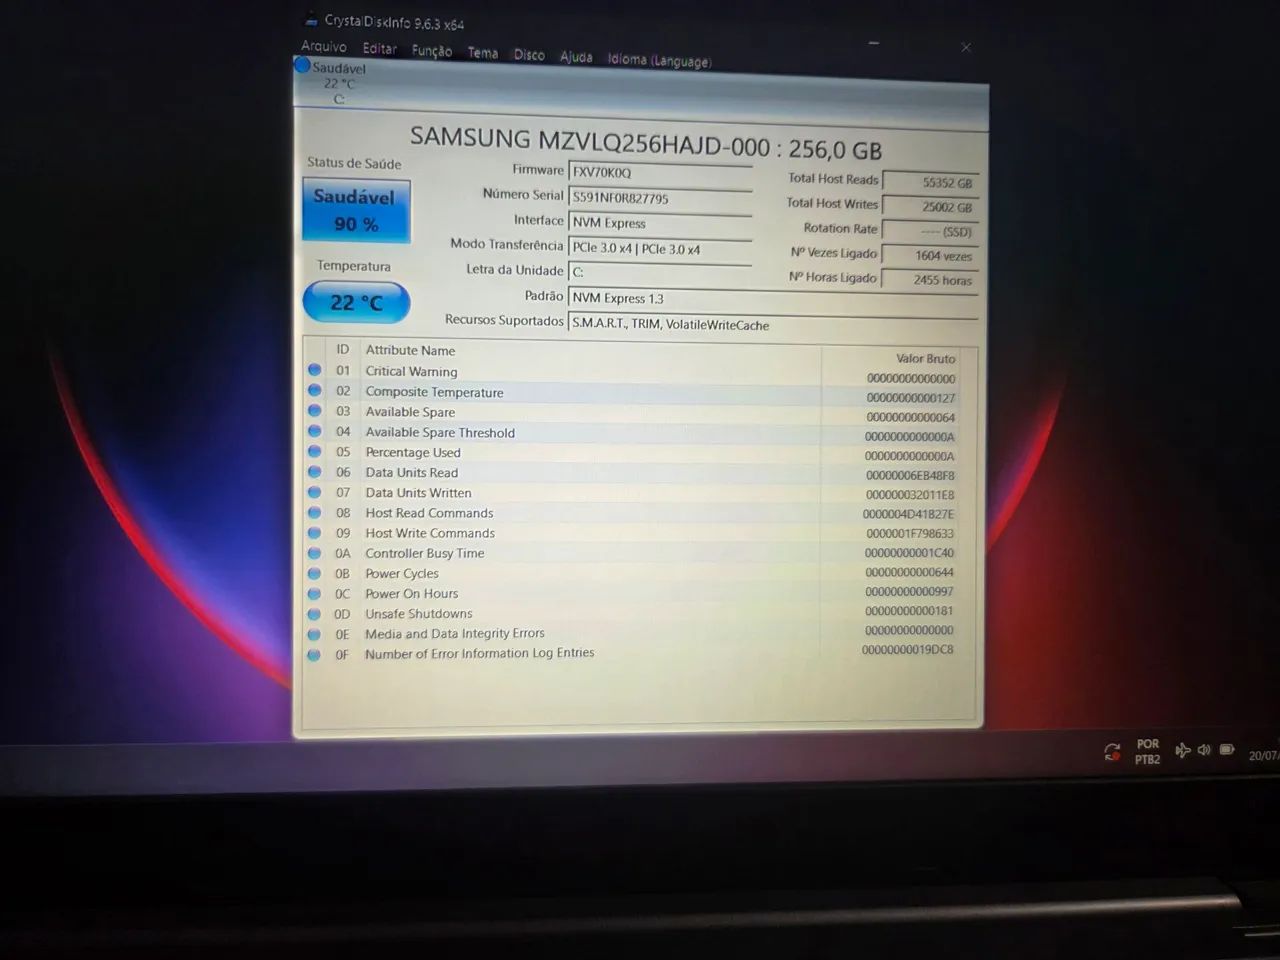Open the Idioma (Language) menu
The height and width of the screenshot is (960, 1280).
659,60
